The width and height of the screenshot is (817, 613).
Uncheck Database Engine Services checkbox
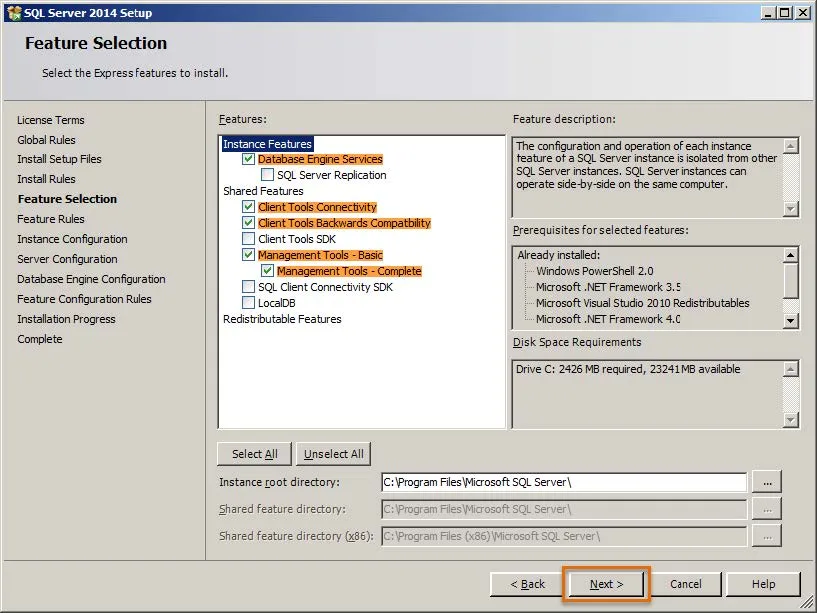(x=249, y=159)
